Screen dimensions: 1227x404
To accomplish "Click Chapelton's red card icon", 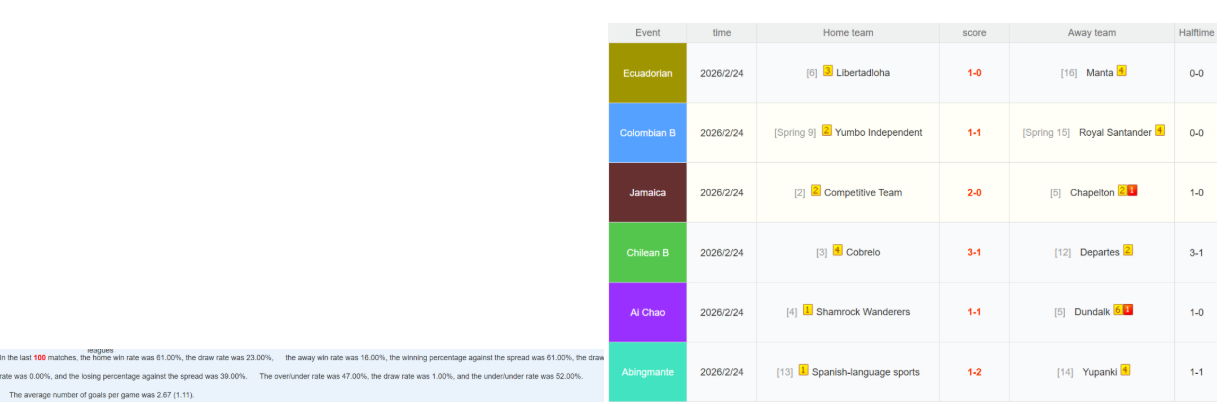I will [1132, 191].
